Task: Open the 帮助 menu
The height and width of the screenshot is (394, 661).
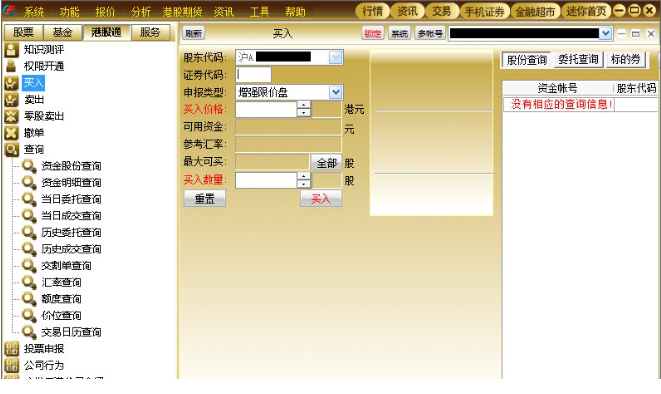Action: point(295,12)
